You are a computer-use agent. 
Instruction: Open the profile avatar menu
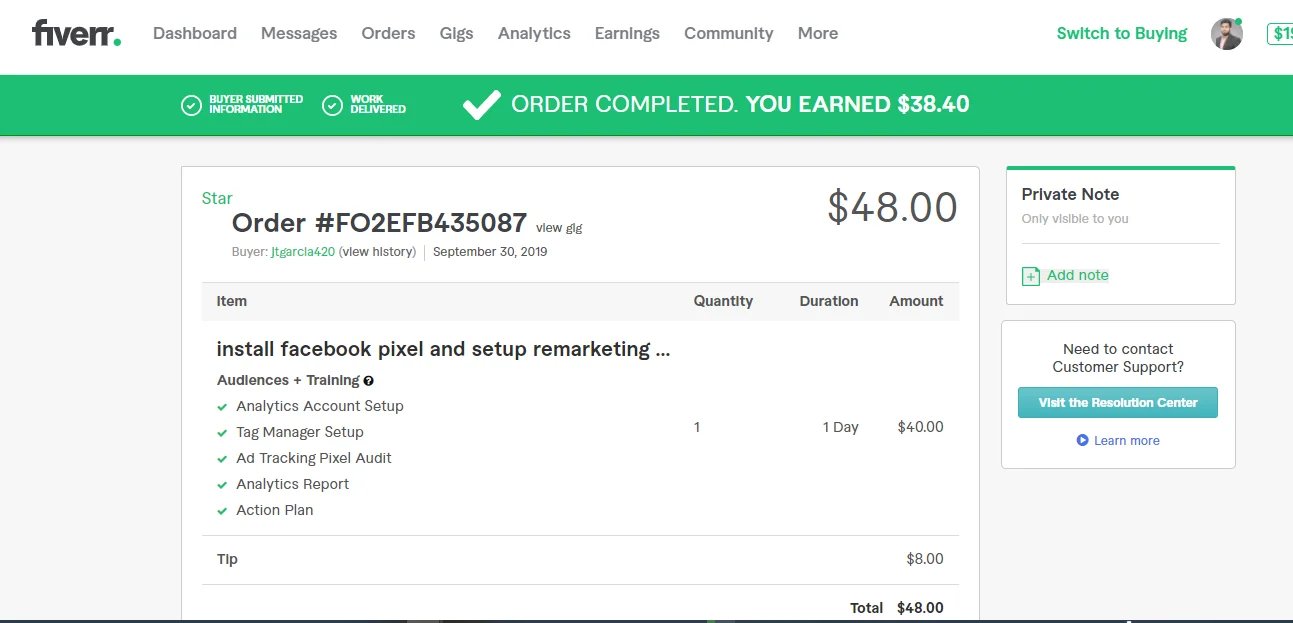pos(1226,34)
